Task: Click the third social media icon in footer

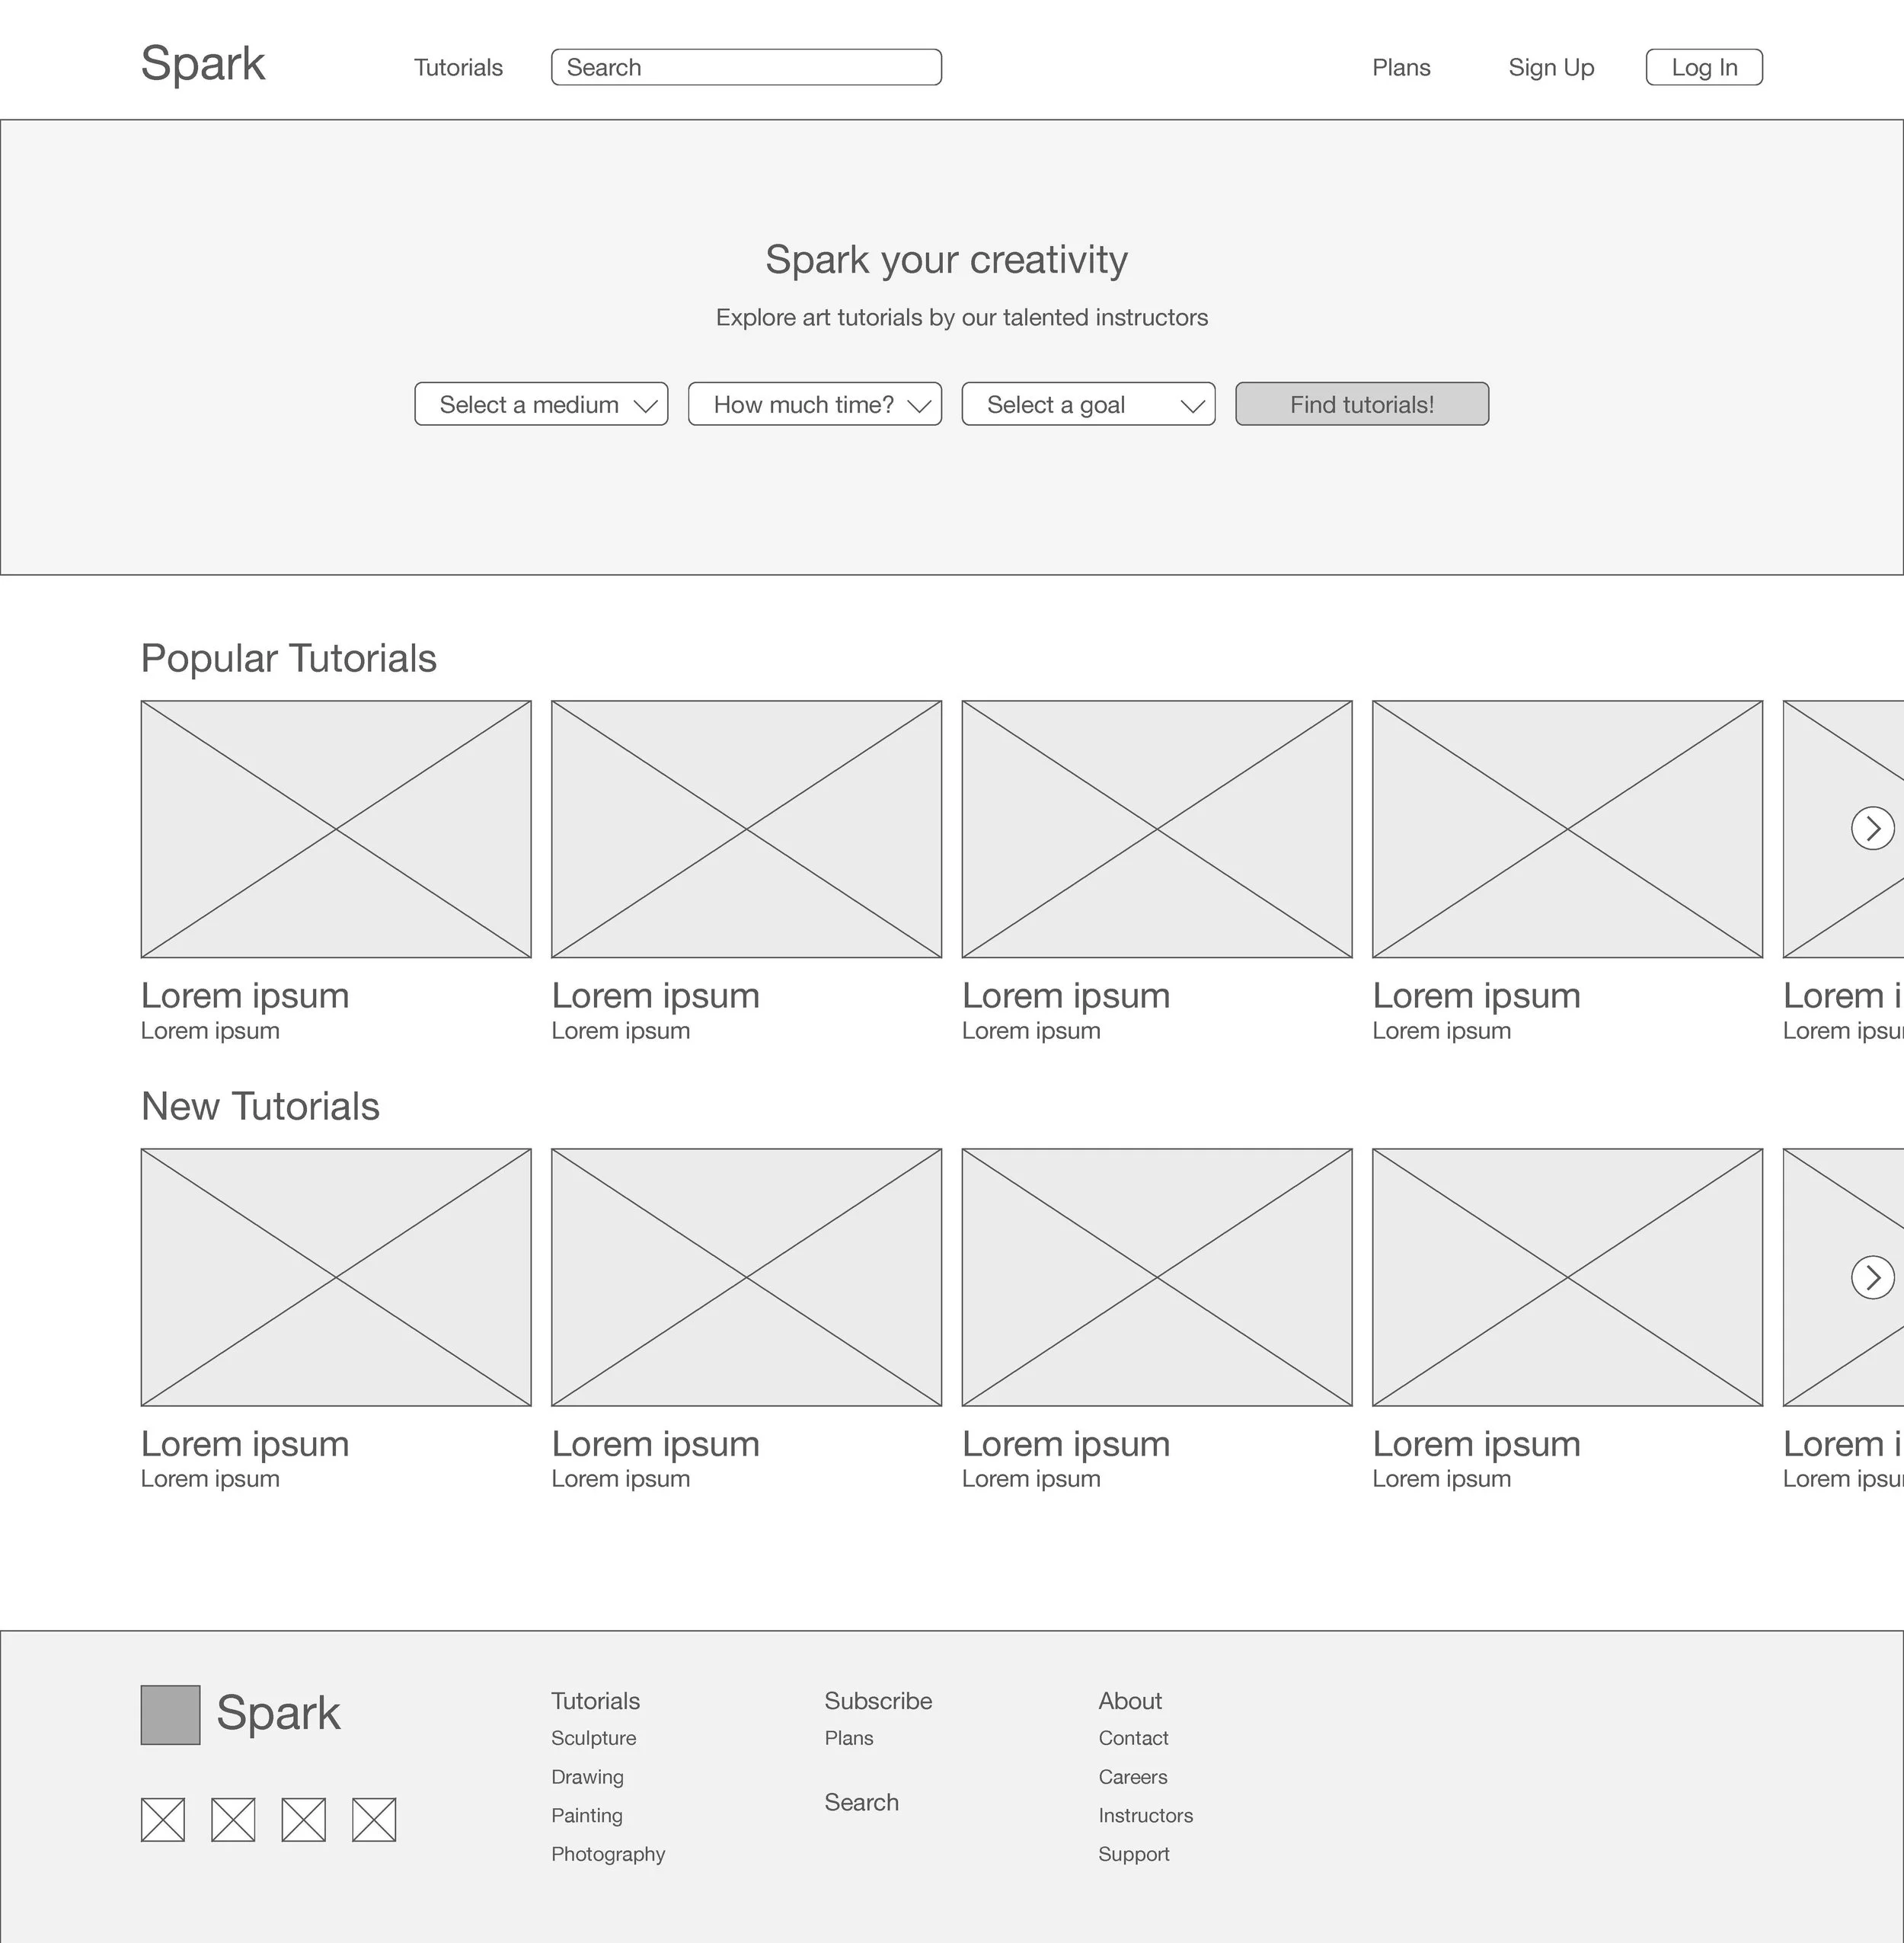Action: [x=304, y=1819]
